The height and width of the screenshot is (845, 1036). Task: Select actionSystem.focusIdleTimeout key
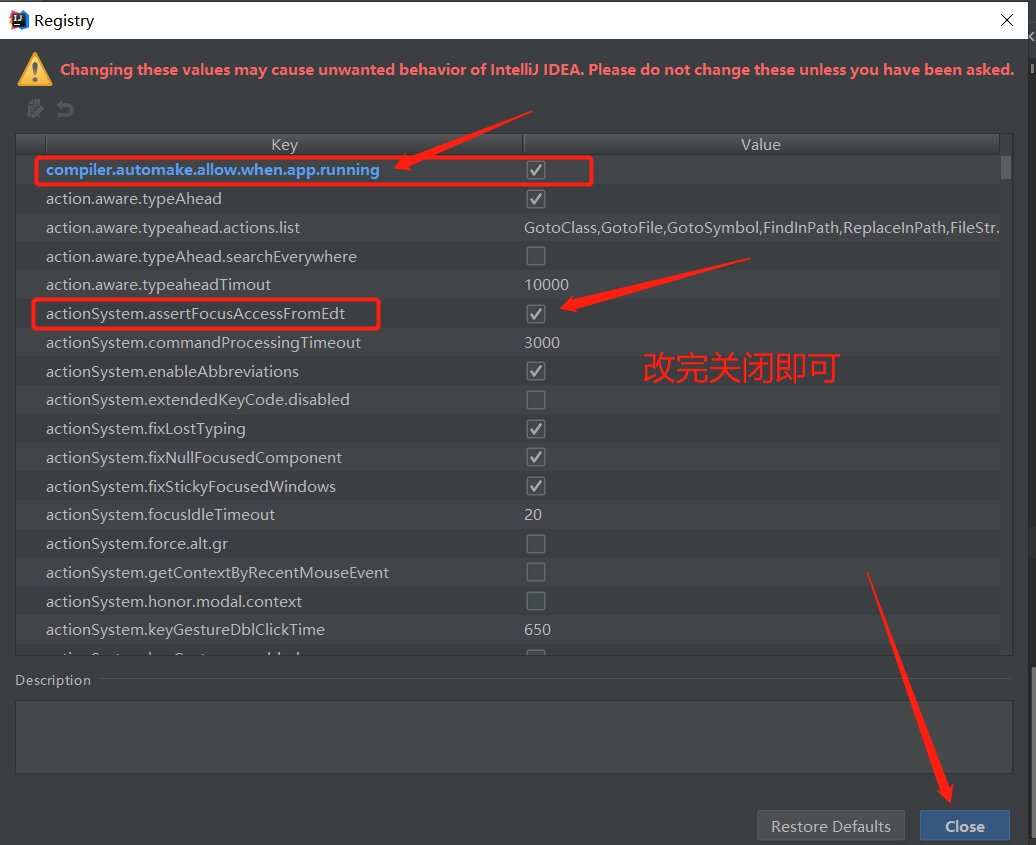pos(160,515)
